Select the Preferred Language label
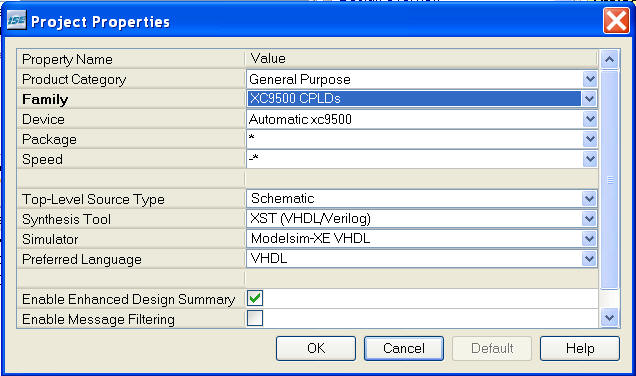This screenshot has height=376, width=636. coord(82,260)
